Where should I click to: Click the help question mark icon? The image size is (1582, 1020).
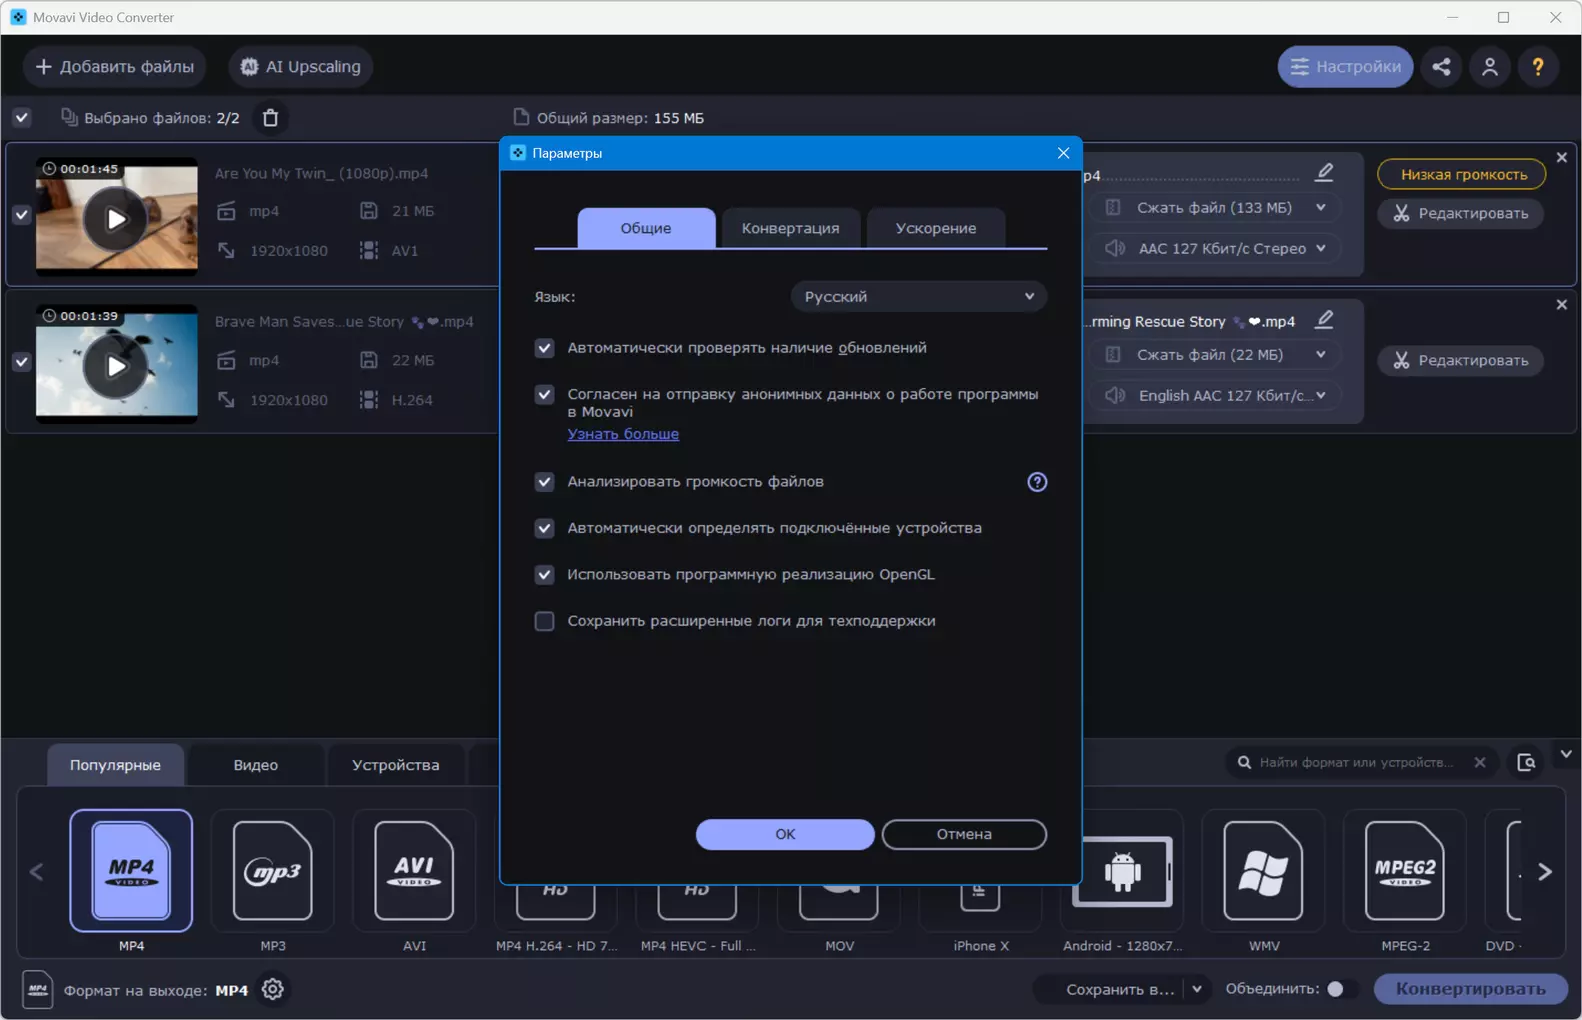click(x=1538, y=67)
